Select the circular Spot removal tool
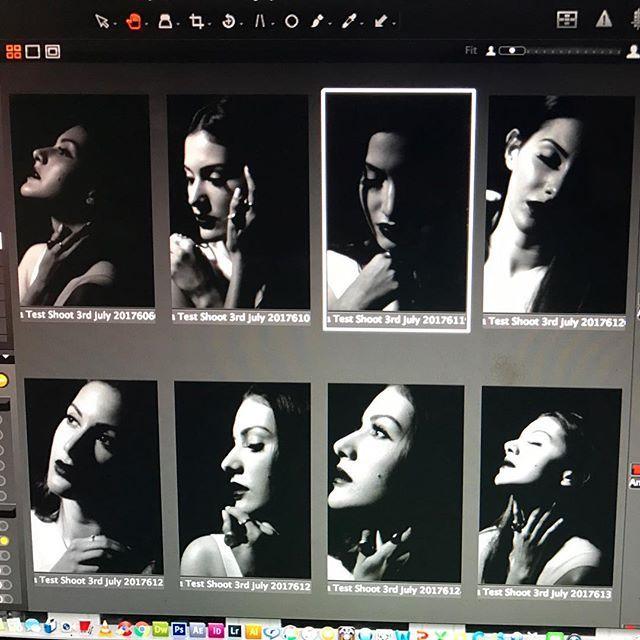The height and width of the screenshot is (640, 640). (291, 21)
